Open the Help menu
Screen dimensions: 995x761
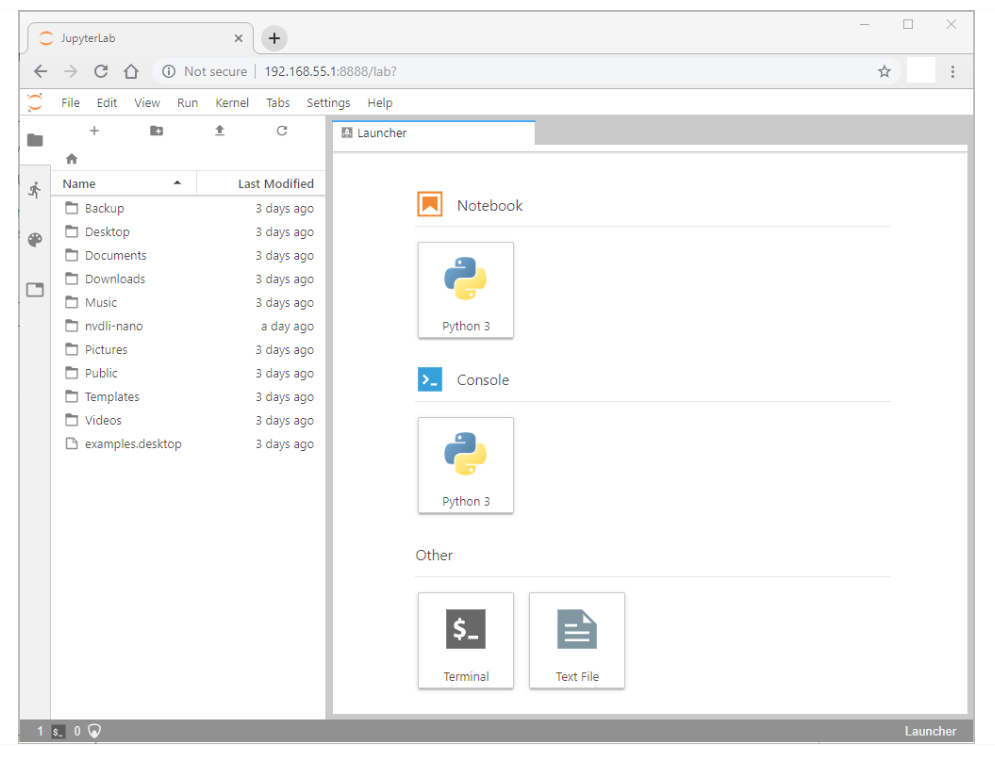click(379, 103)
